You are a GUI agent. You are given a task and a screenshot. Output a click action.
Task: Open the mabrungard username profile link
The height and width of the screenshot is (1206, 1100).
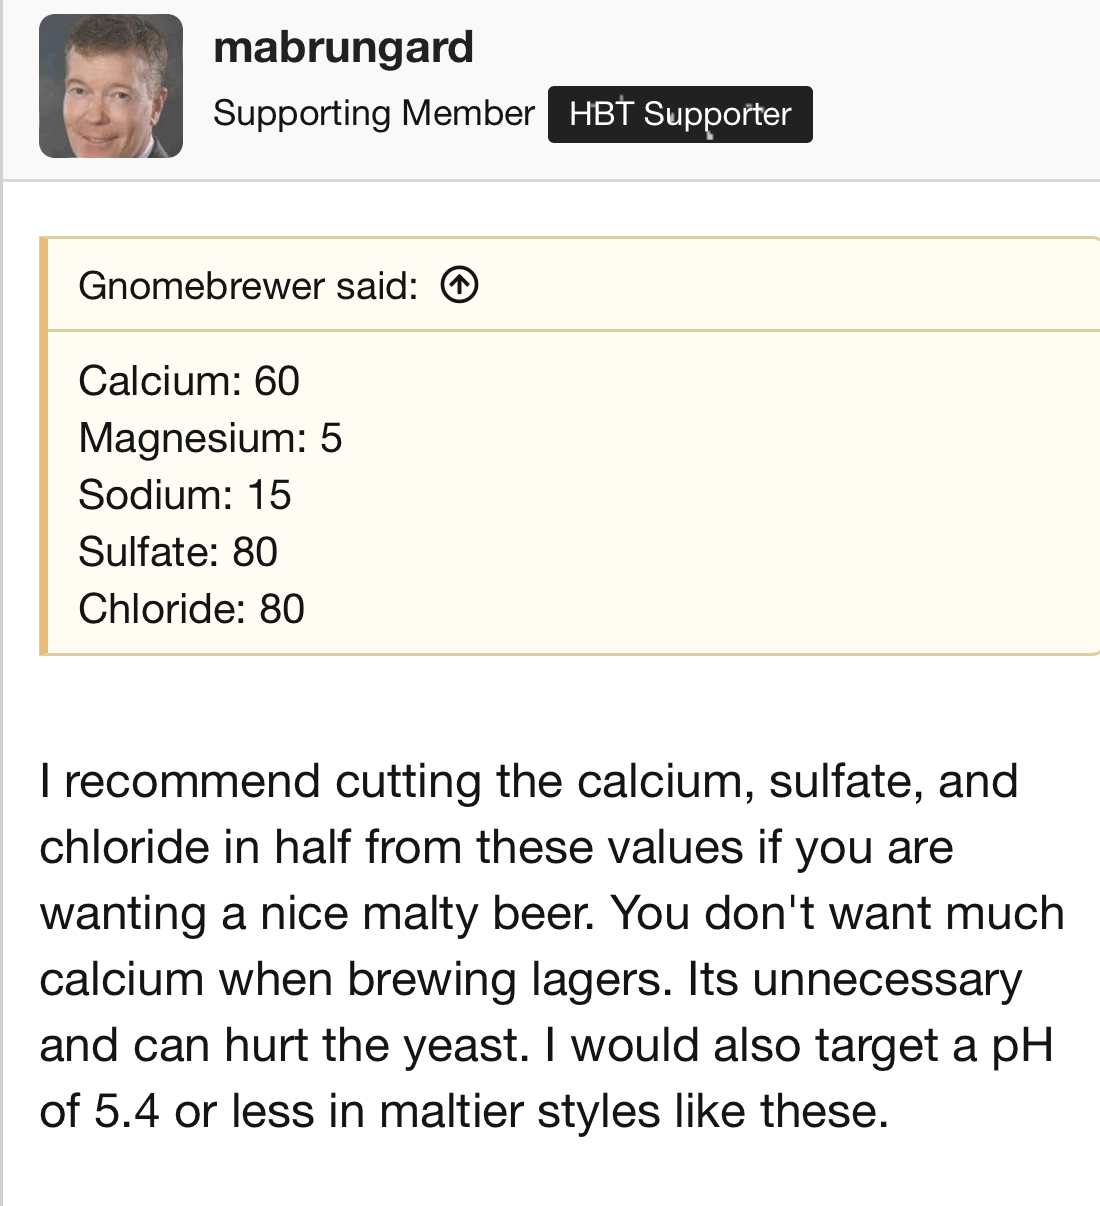pos(343,47)
